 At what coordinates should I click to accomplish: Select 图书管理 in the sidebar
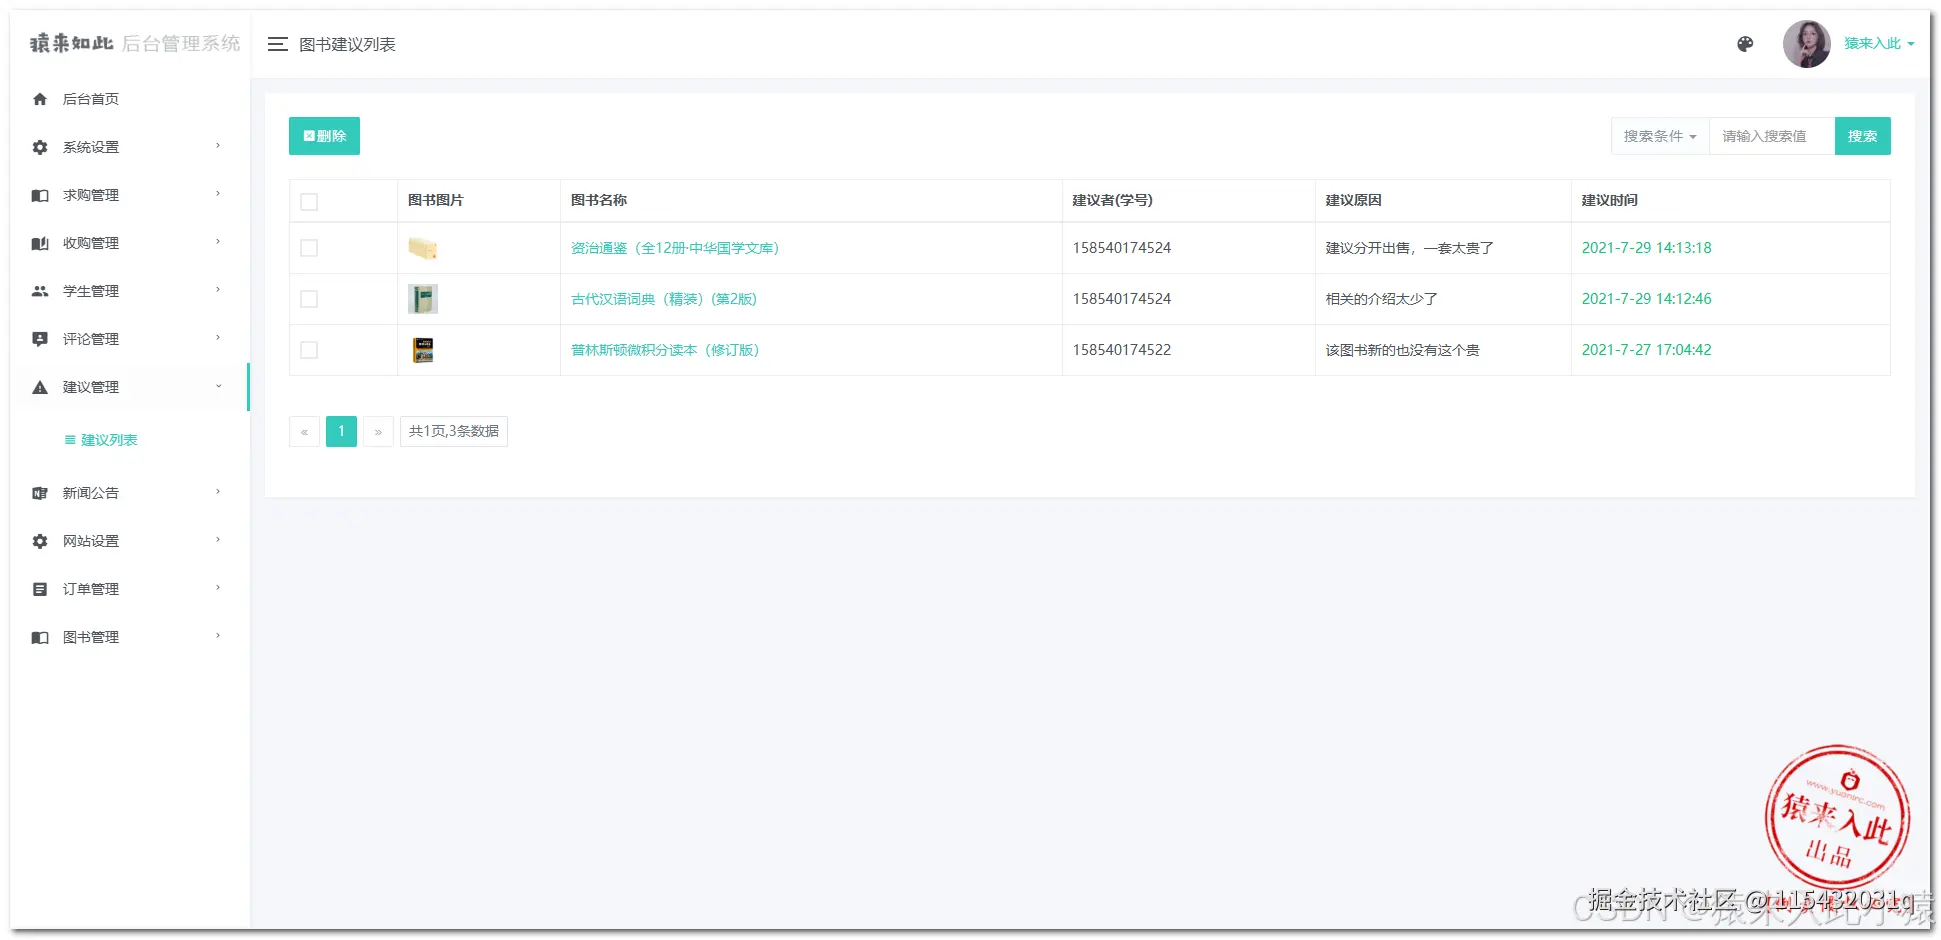91,637
